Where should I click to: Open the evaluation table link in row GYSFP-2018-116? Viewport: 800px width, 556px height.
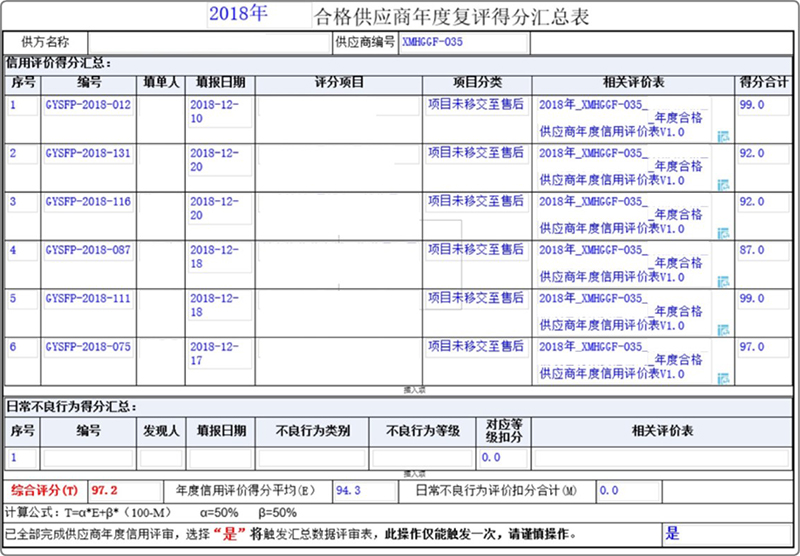(623, 215)
